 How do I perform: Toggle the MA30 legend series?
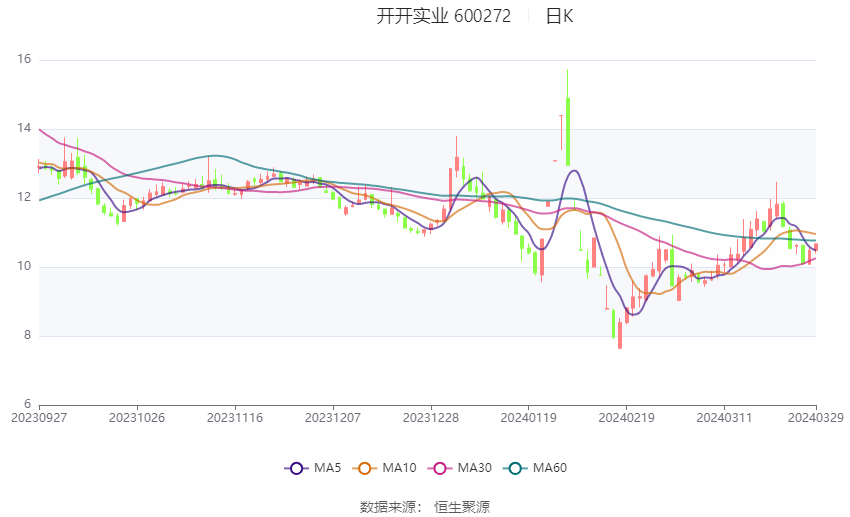[460, 468]
